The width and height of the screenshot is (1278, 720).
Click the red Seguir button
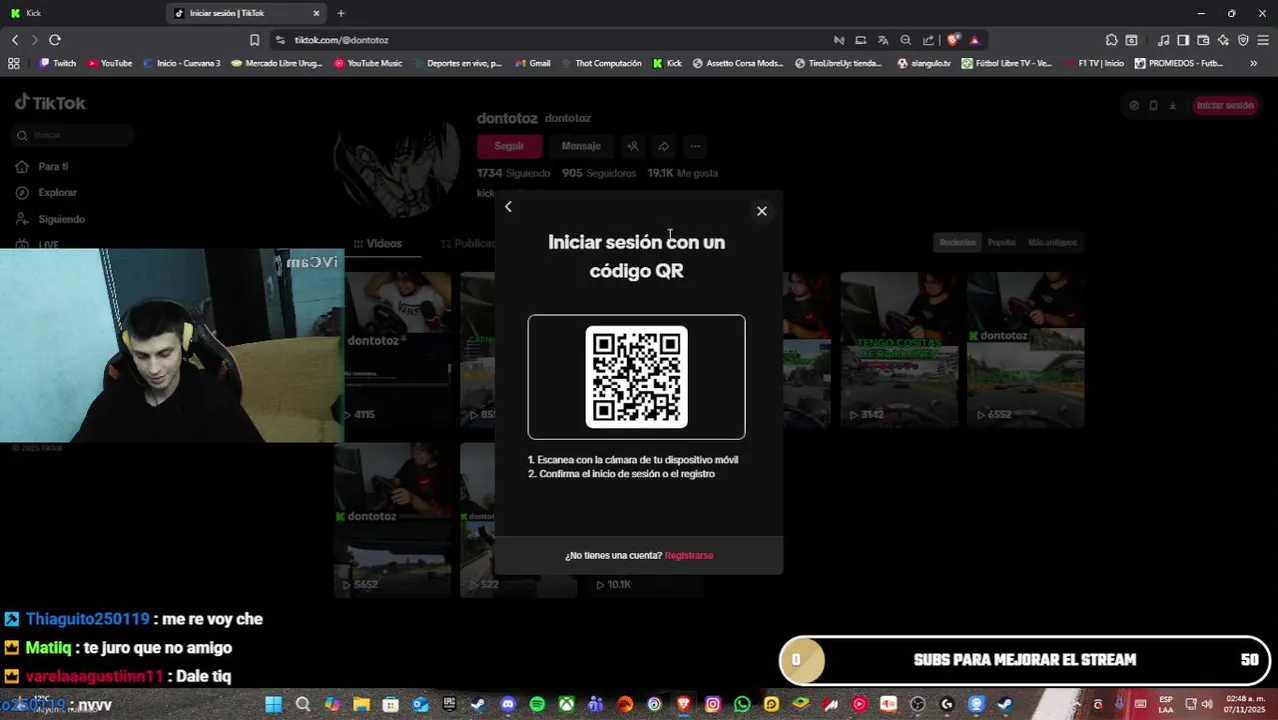point(509,146)
